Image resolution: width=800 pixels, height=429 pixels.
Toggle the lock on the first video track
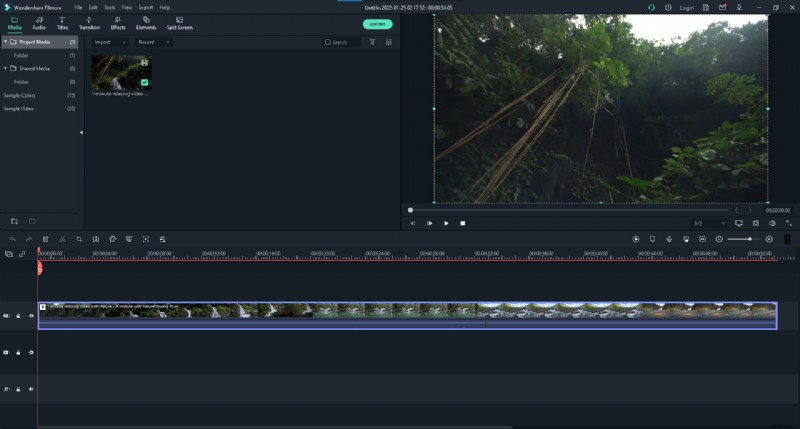click(x=18, y=316)
